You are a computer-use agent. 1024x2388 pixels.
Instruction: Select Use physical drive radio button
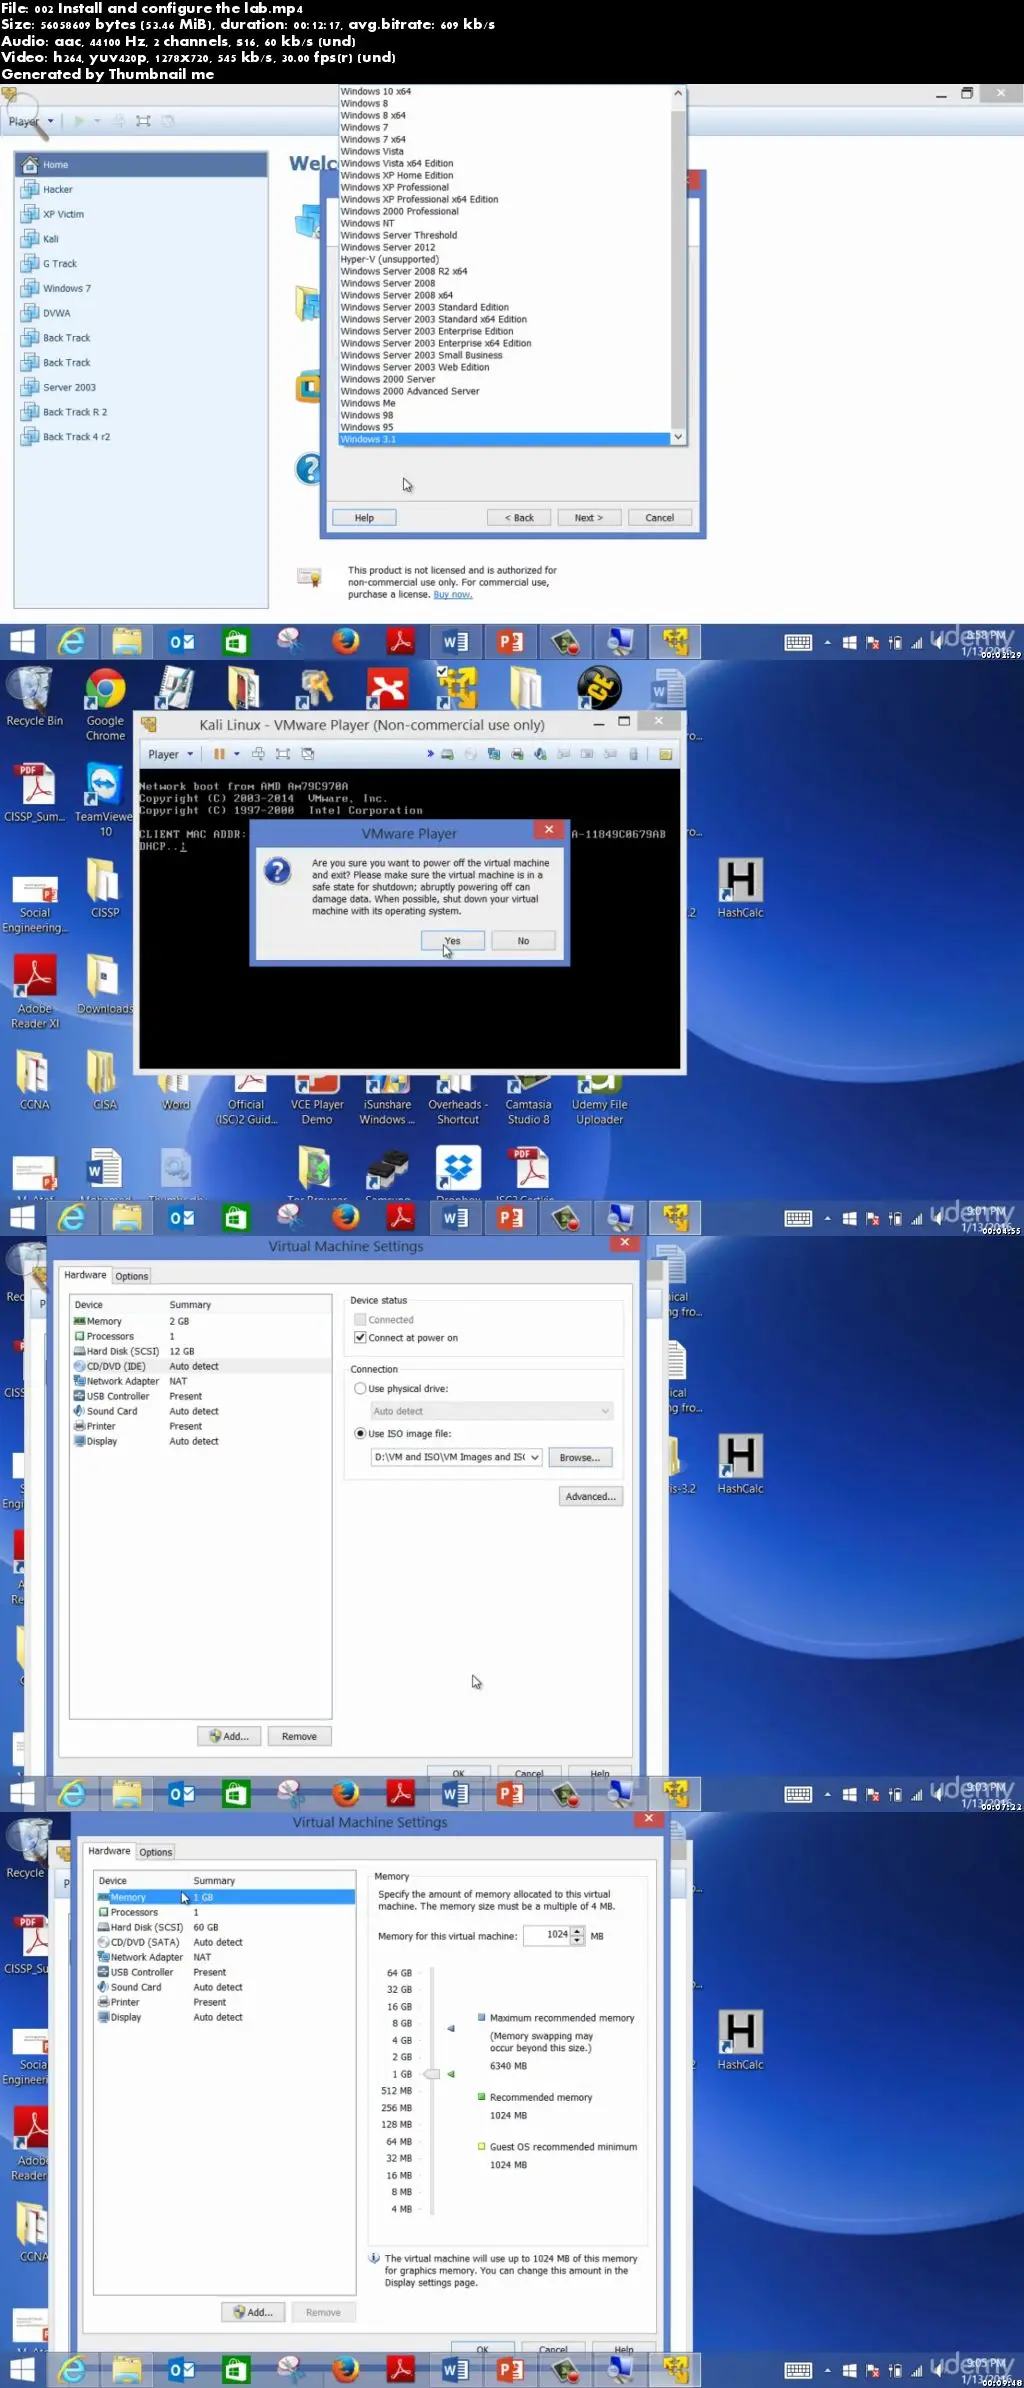click(360, 1389)
